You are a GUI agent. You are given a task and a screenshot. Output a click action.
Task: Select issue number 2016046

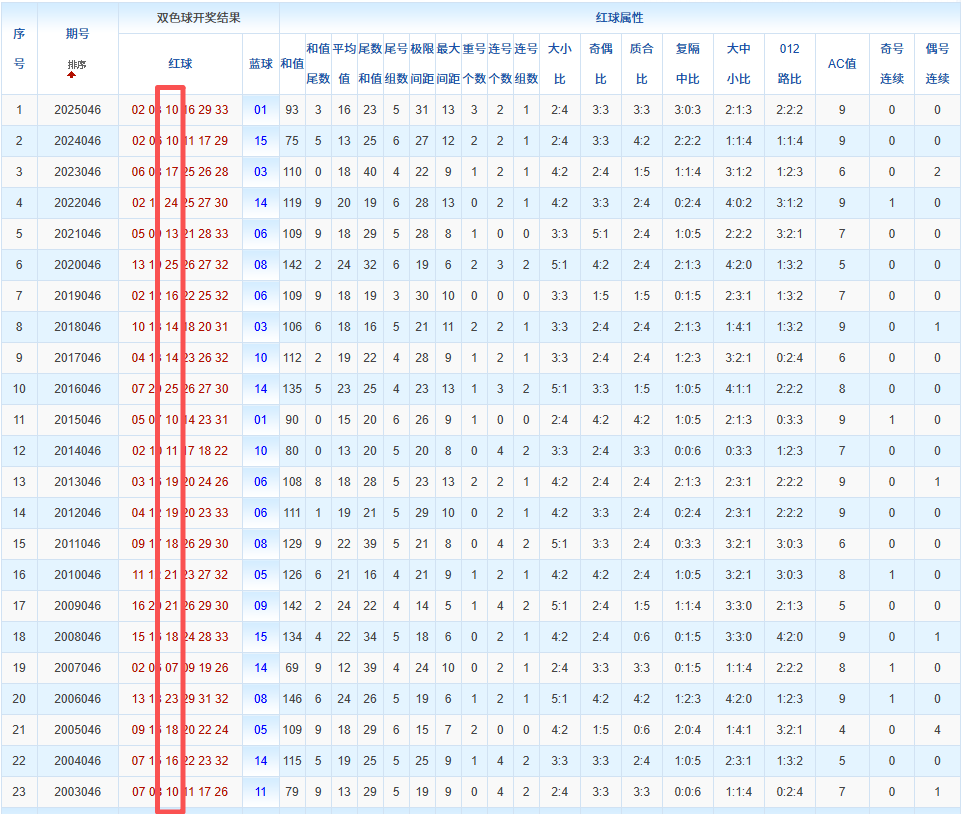click(x=77, y=389)
